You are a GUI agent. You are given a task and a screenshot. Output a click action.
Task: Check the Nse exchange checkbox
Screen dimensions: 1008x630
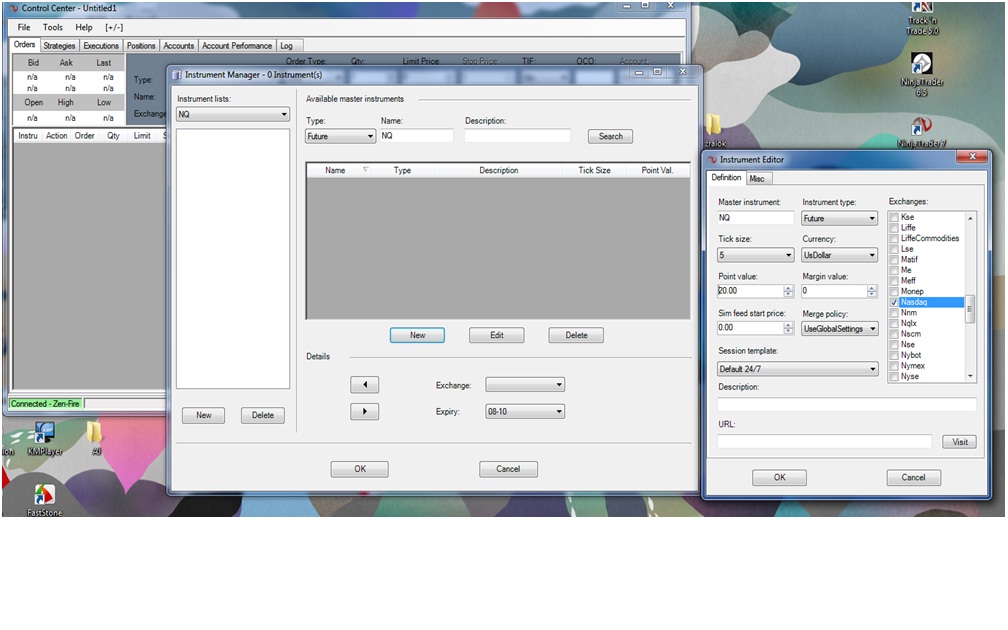[x=894, y=345]
